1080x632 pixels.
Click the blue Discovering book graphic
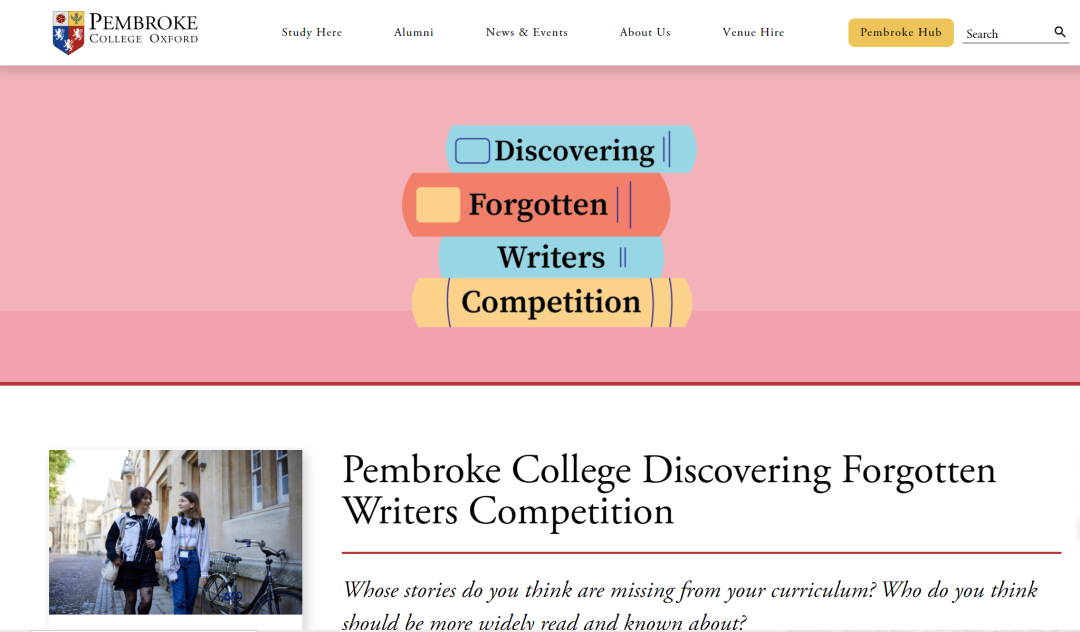[x=571, y=149]
